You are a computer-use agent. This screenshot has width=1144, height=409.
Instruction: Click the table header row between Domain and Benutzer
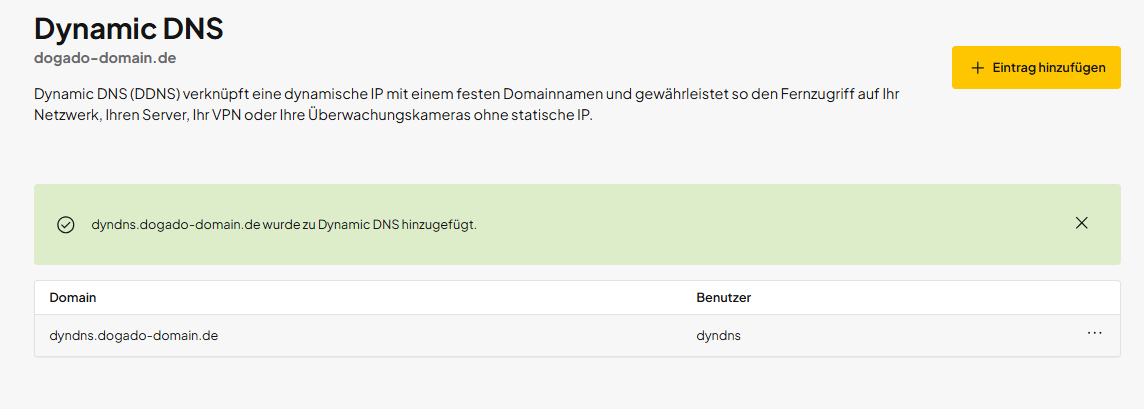(x=400, y=298)
